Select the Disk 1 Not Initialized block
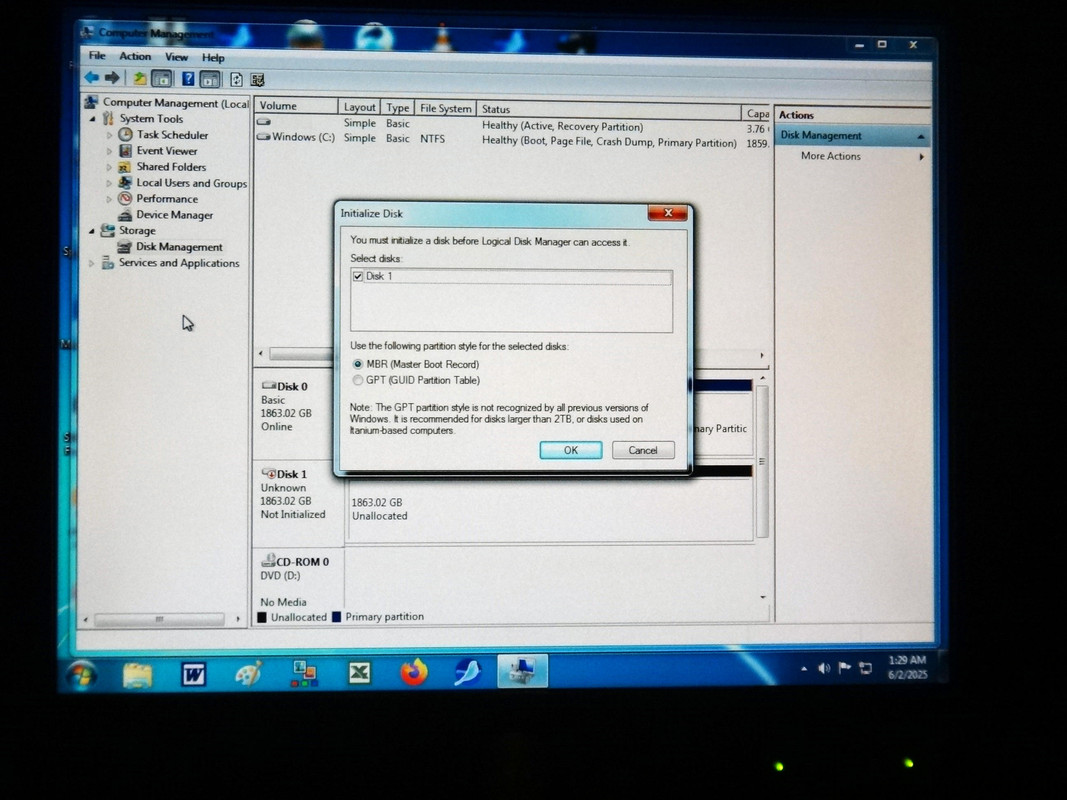1067x800 pixels. tap(298, 503)
